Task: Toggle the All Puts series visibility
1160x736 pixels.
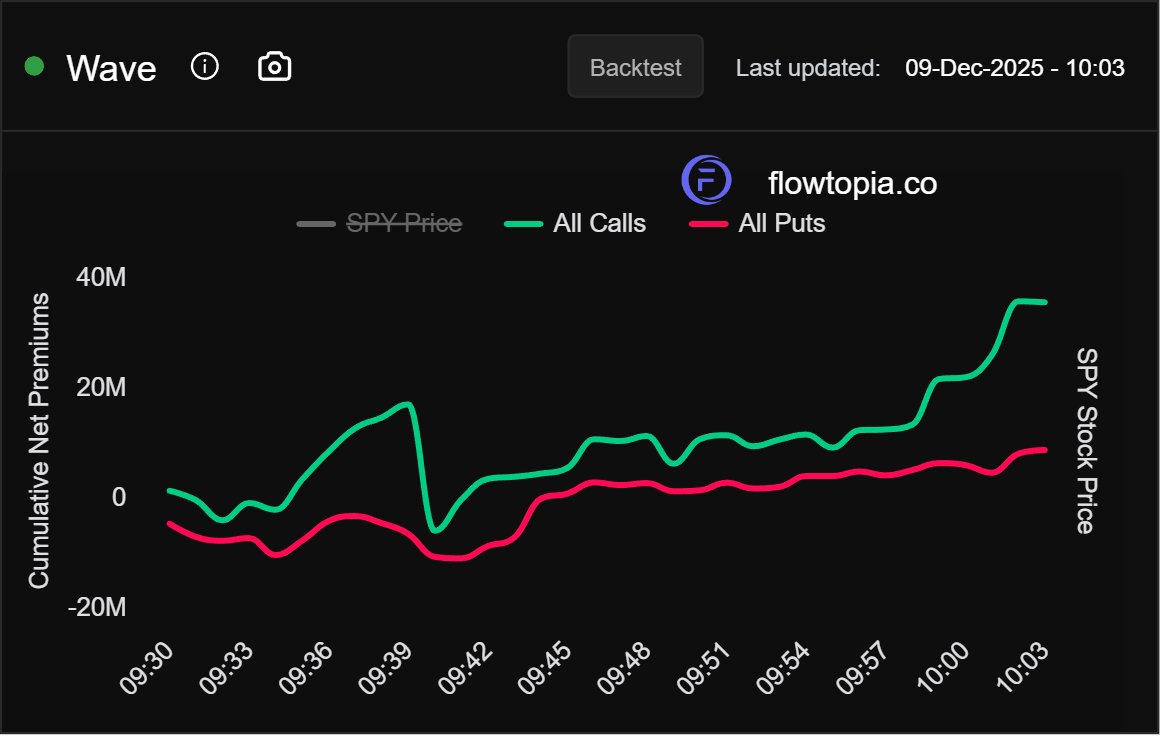Action: click(x=781, y=223)
